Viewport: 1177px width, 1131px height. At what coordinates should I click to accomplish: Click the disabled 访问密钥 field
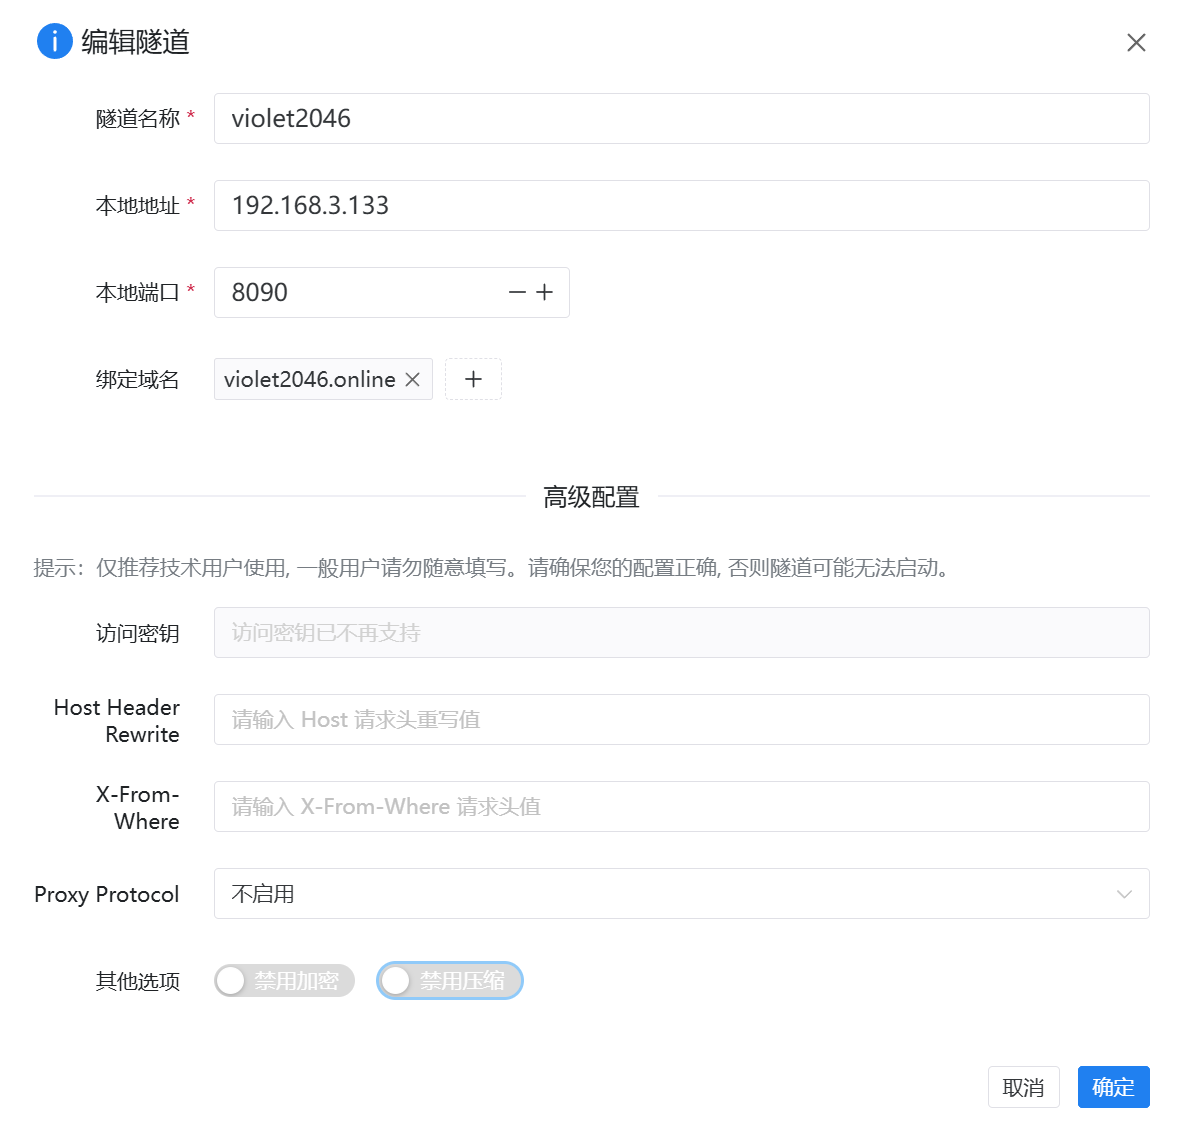680,633
